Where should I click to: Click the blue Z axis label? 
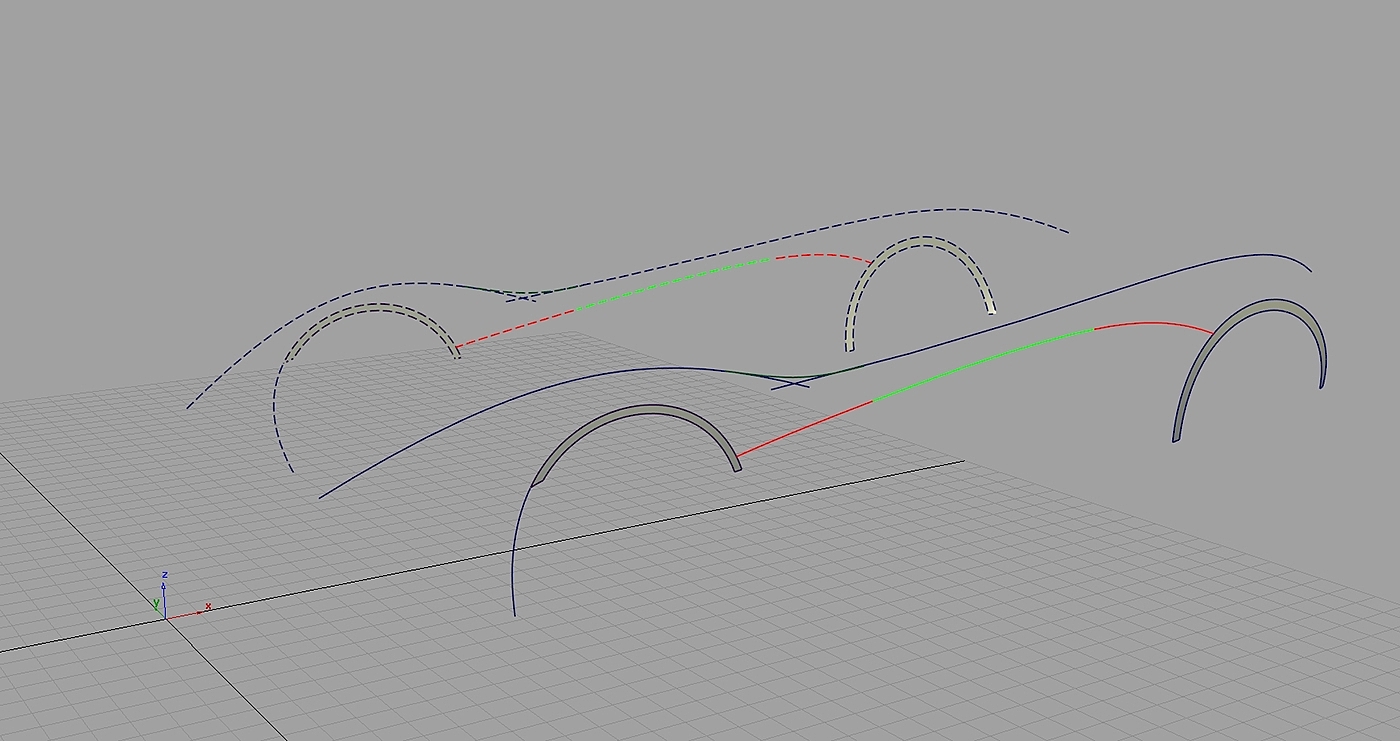pyautogui.click(x=164, y=575)
